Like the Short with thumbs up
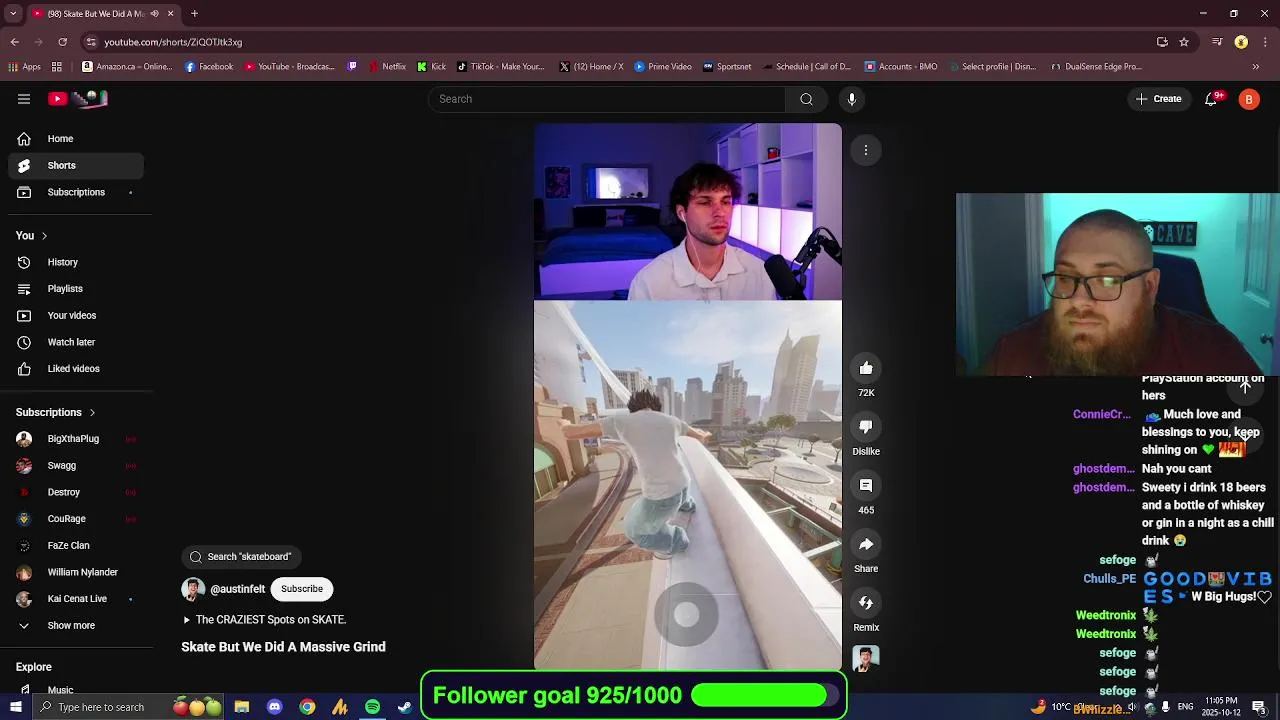 point(866,369)
